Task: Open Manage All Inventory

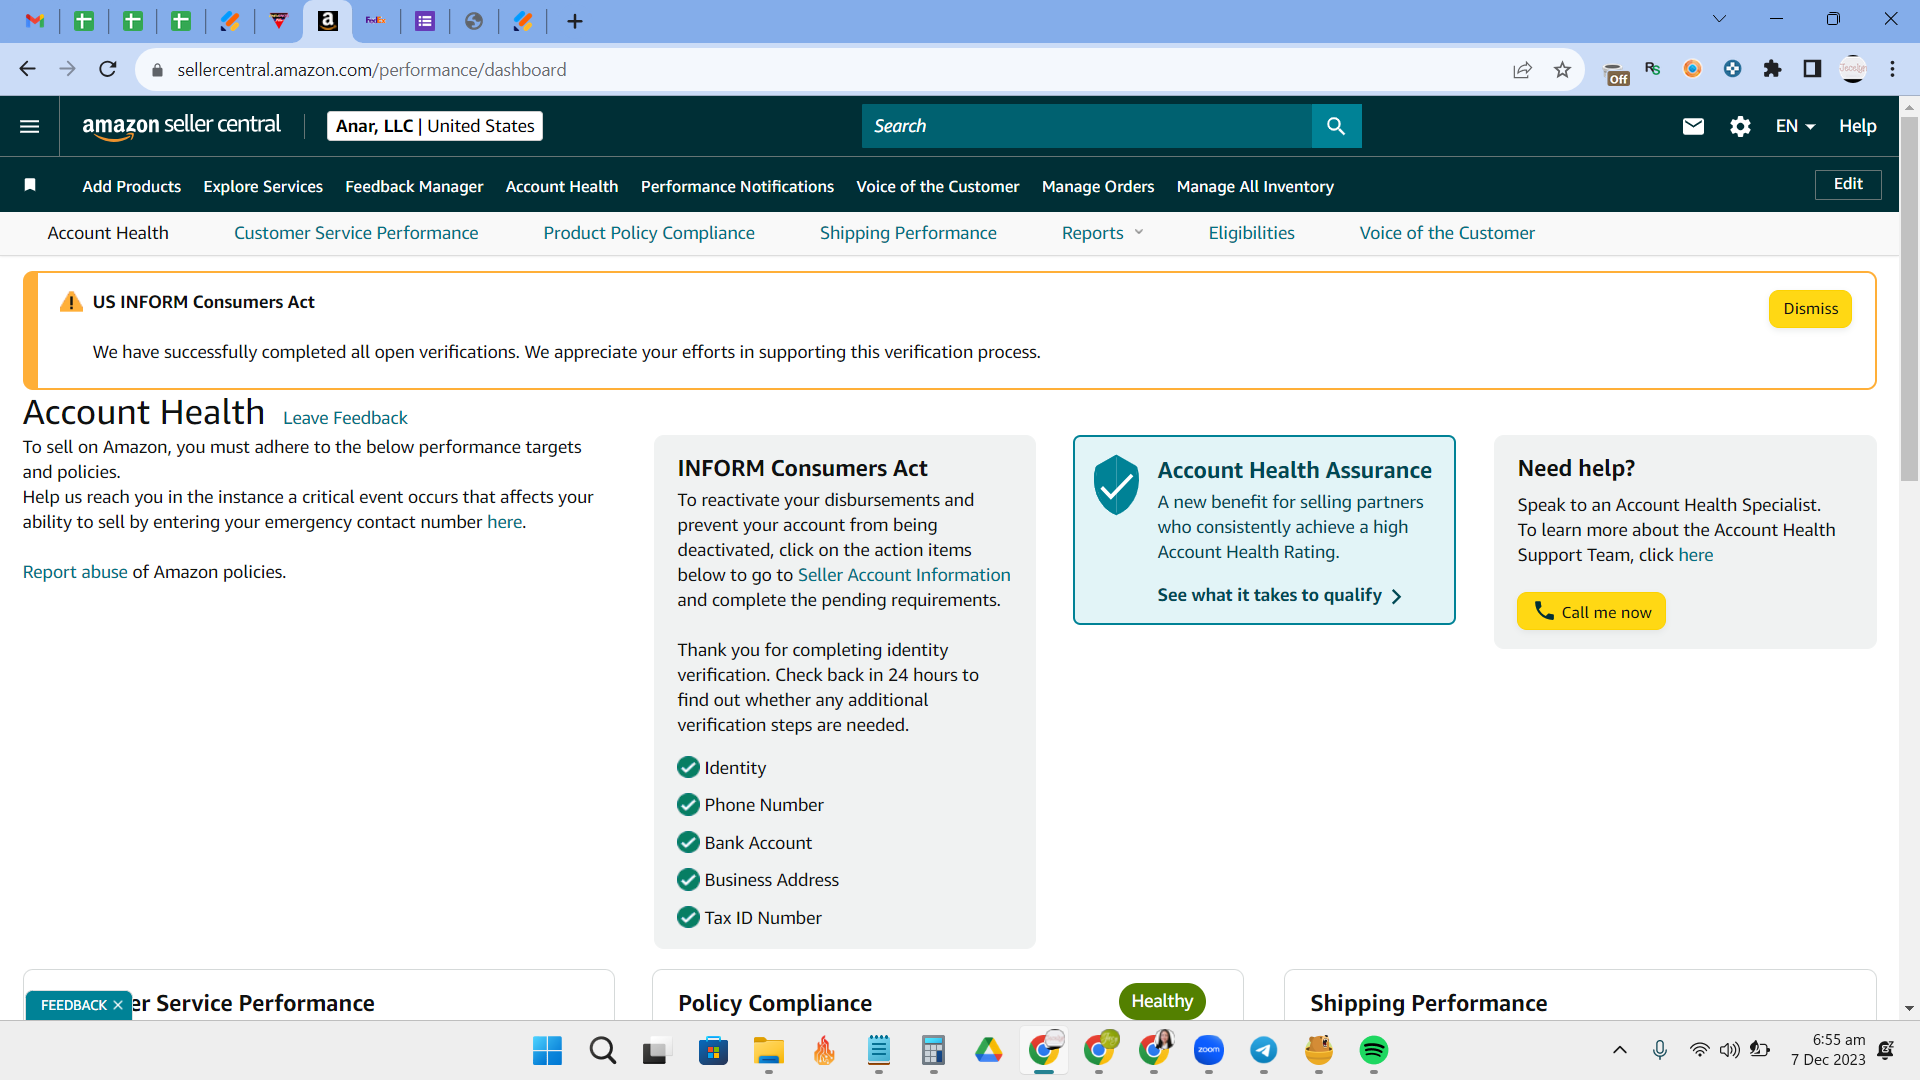Action: pyautogui.click(x=1255, y=186)
